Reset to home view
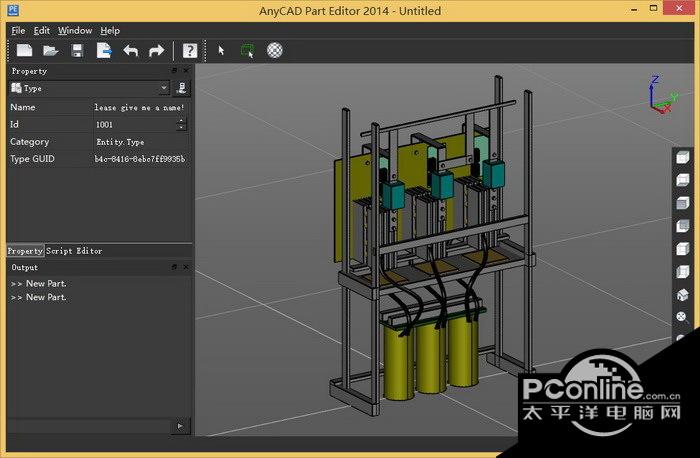Screen dimensions: 700x458 683,295
